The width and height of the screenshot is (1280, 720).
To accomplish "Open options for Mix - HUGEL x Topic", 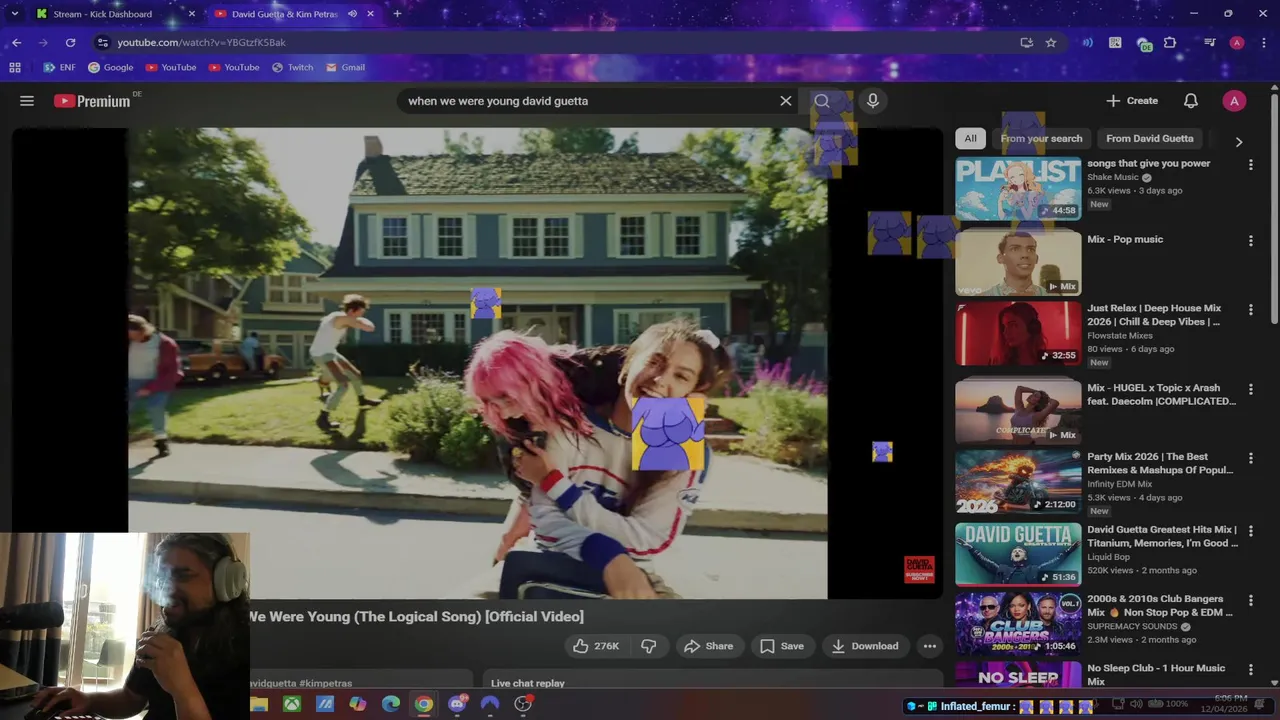I will click(x=1250, y=389).
